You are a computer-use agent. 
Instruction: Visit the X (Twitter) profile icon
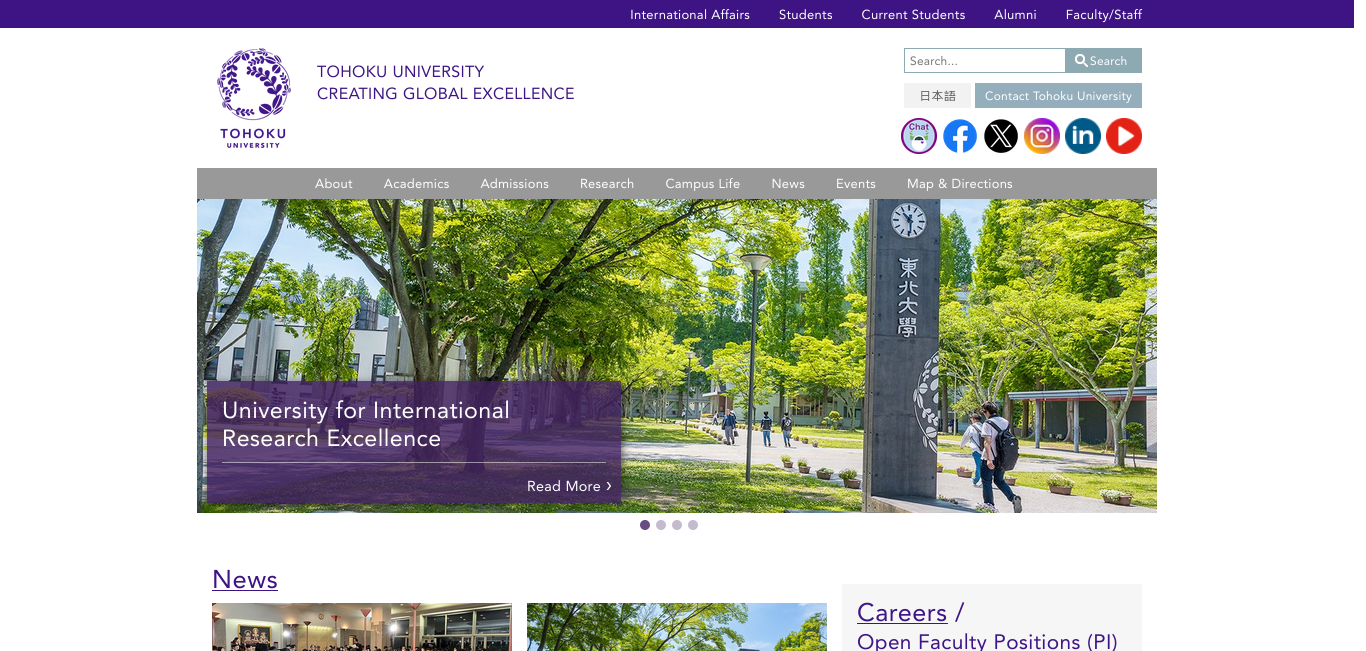pyautogui.click(x=1001, y=136)
